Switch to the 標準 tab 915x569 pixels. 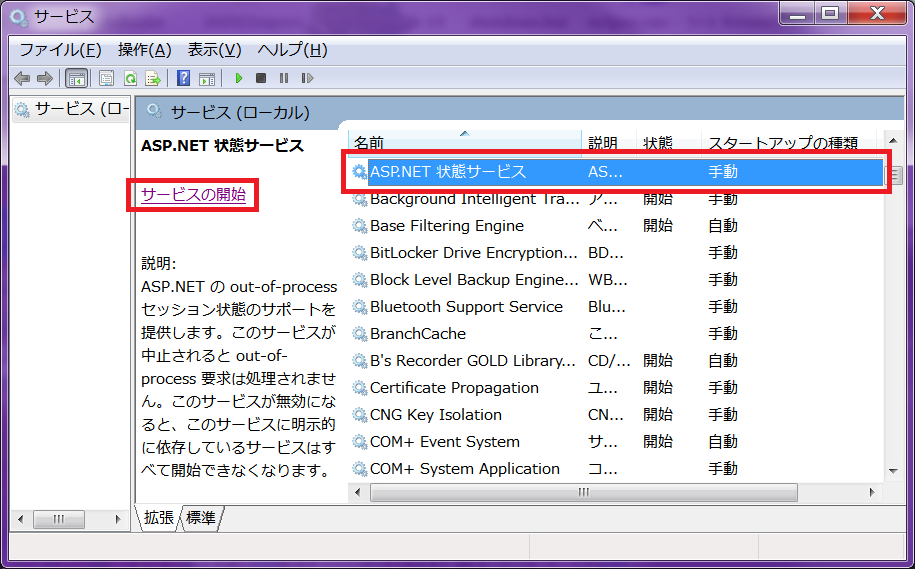pos(201,518)
